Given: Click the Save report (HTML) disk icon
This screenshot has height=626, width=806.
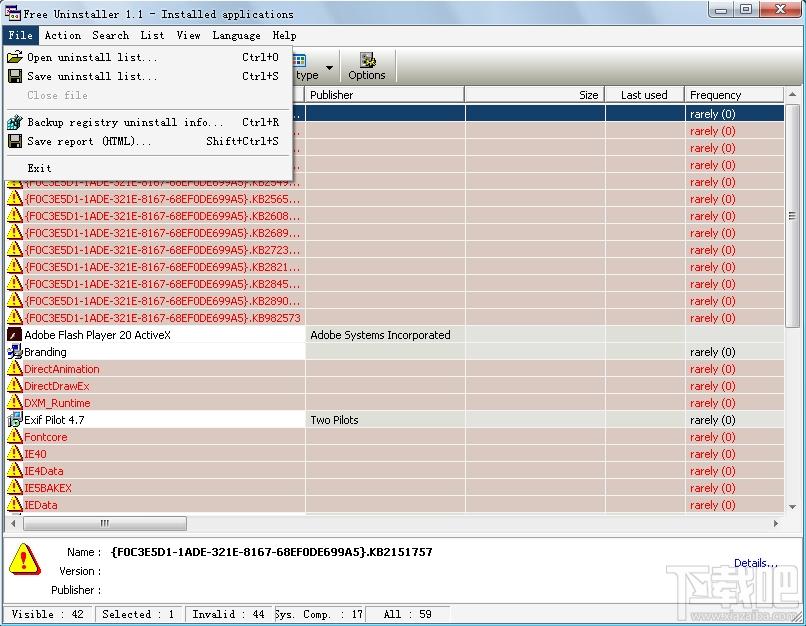Looking at the screenshot, I should pos(15,141).
